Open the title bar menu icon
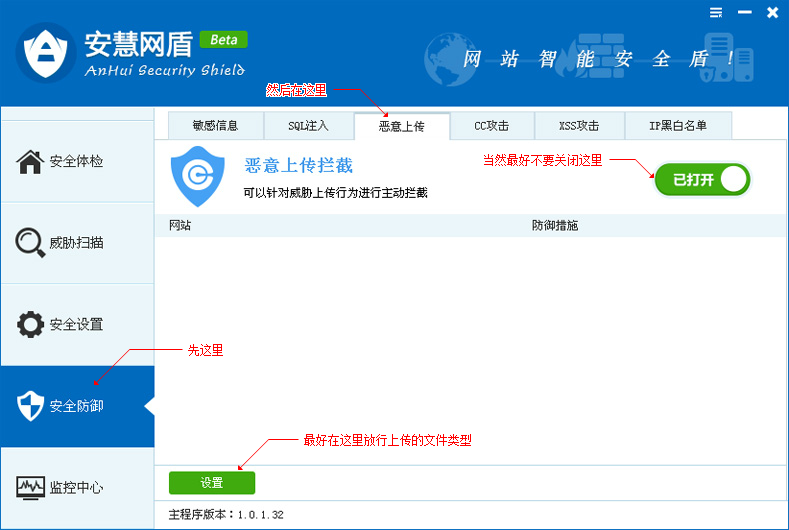Screen dimensions: 789x530 click(x=716, y=13)
